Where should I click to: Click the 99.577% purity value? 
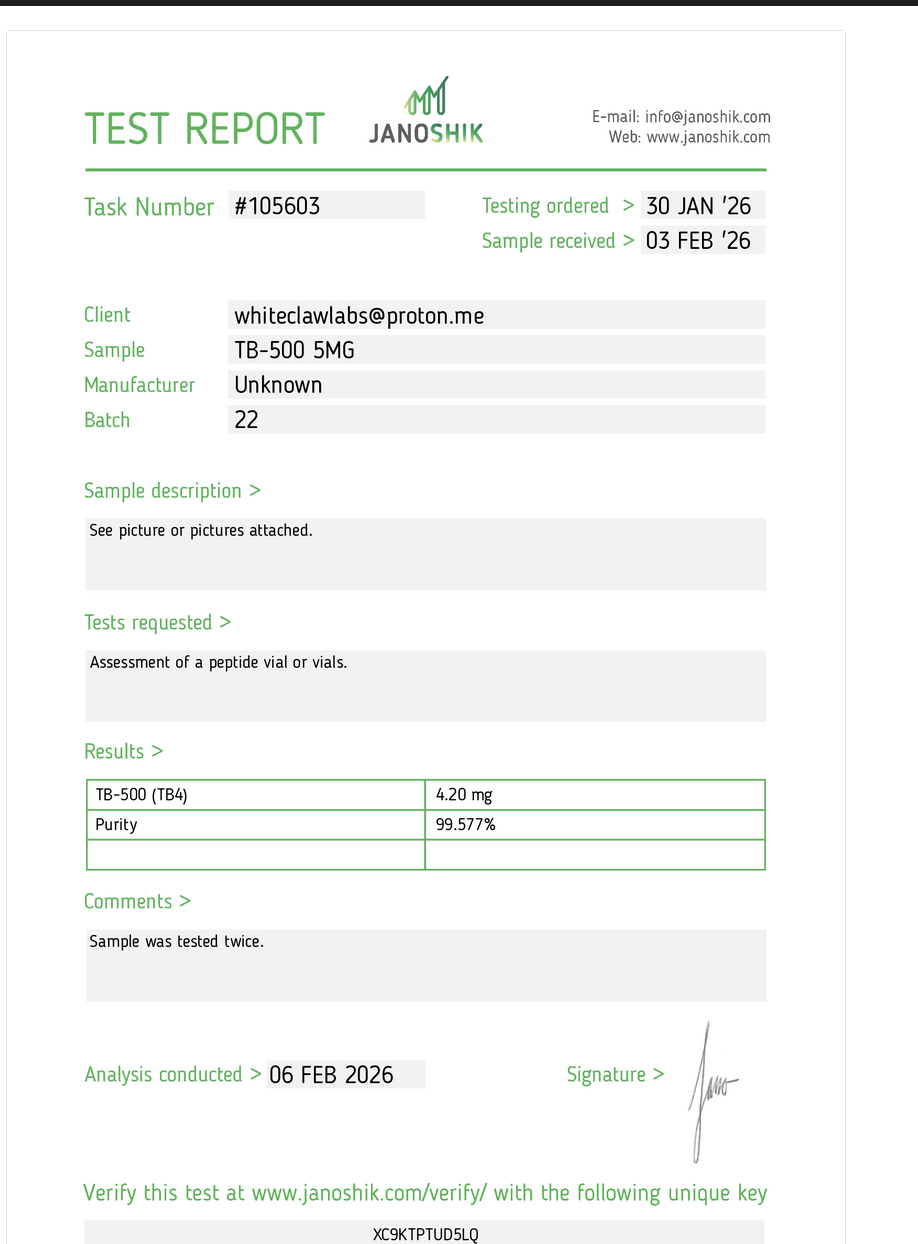click(595, 825)
